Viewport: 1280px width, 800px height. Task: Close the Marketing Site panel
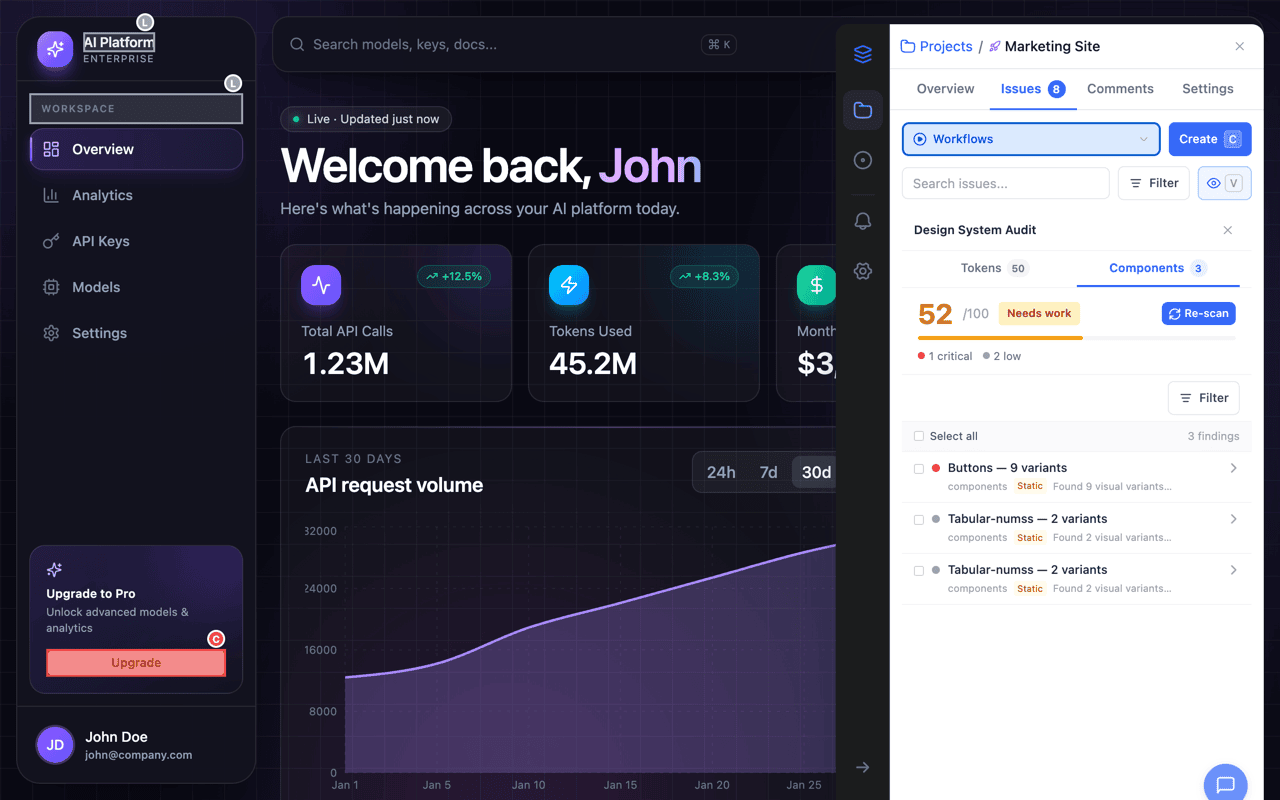[x=1240, y=46]
